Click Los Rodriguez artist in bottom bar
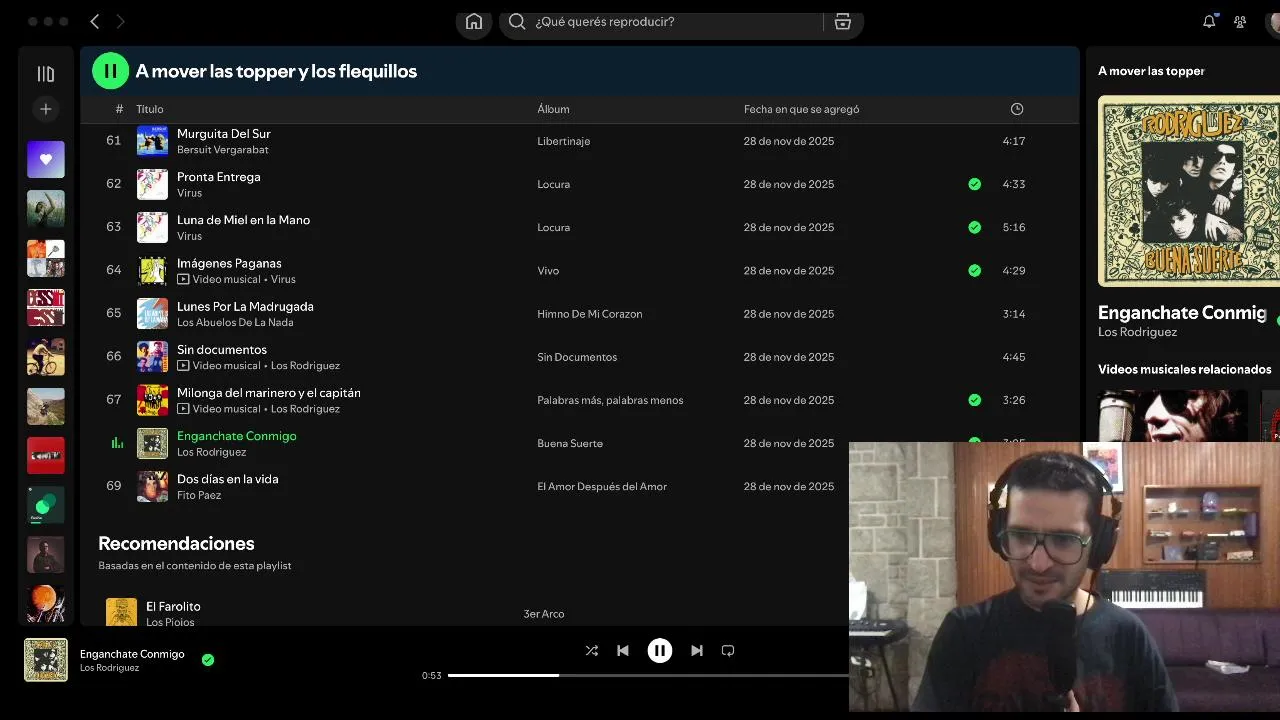Image resolution: width=1280 pixels, height=720 pixels. pos(109,668)
